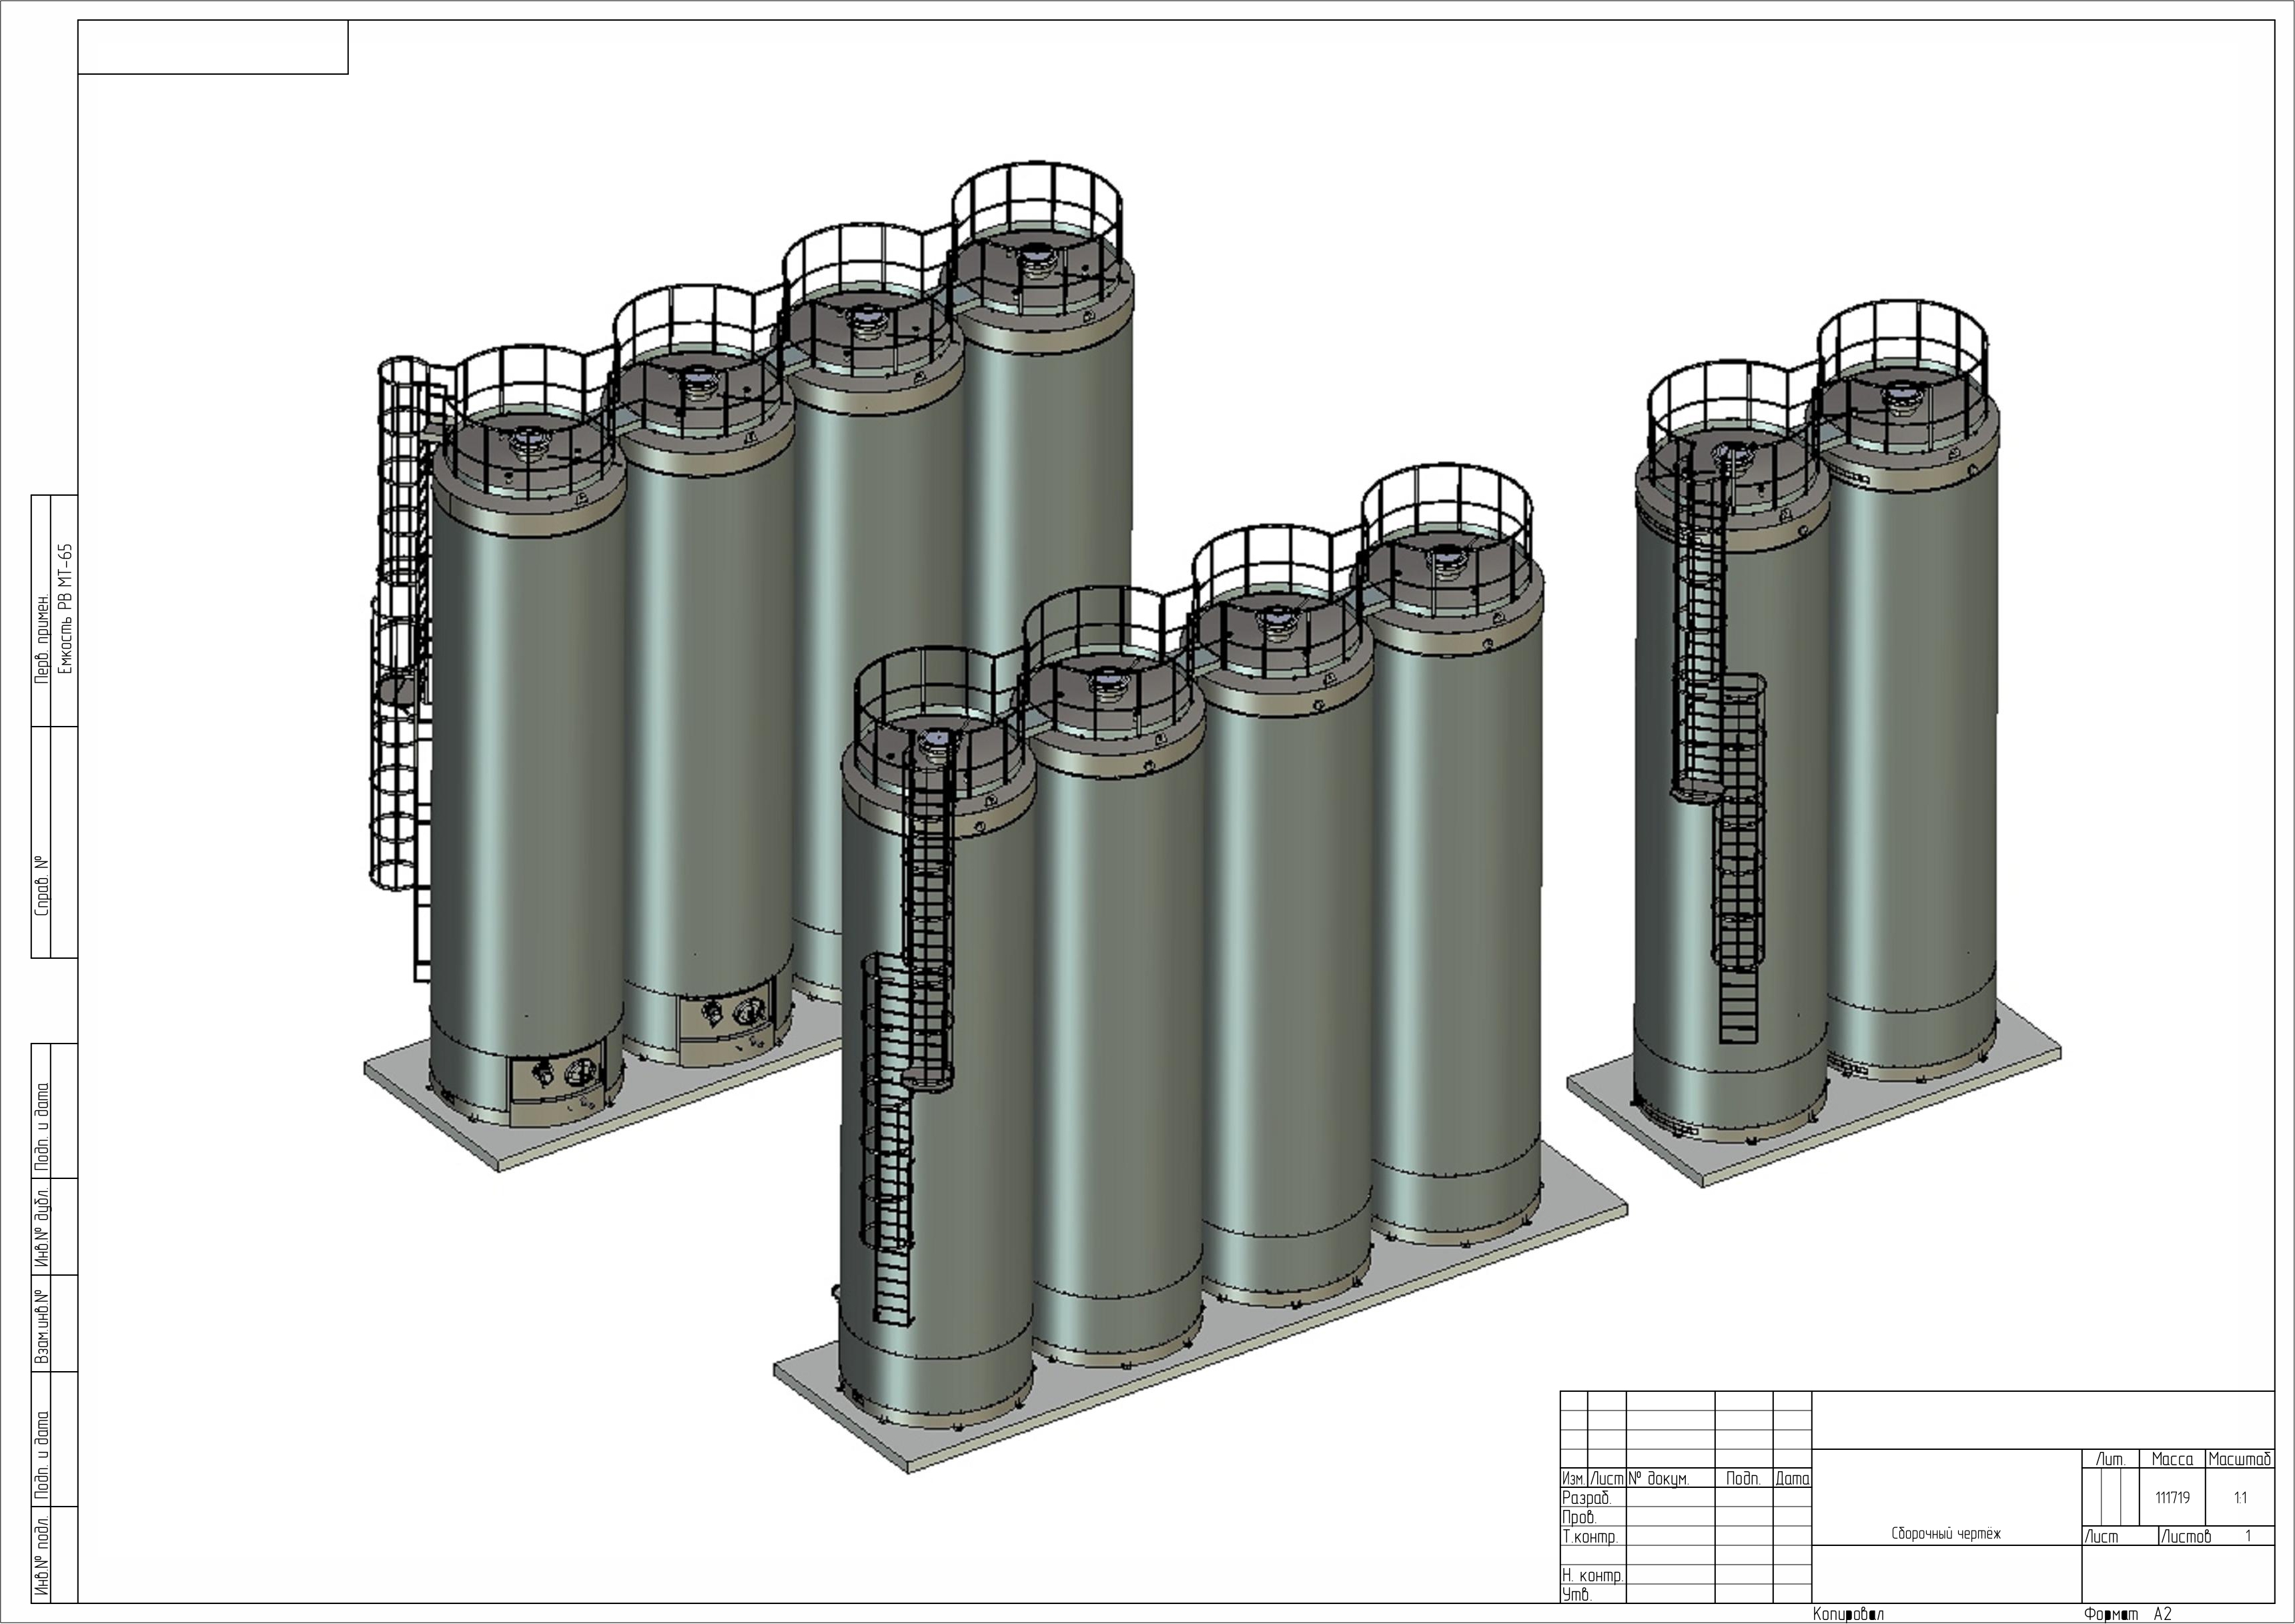Image resolution: width=2295 pixels, height=1624 pixels.
Task: Click the empty top-left designation box
Action: click(x=213, y=47)
